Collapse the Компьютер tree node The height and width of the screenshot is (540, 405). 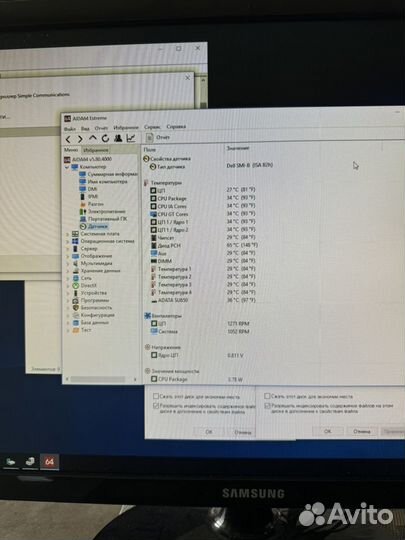pyautogui.click(x=67, y=167)
